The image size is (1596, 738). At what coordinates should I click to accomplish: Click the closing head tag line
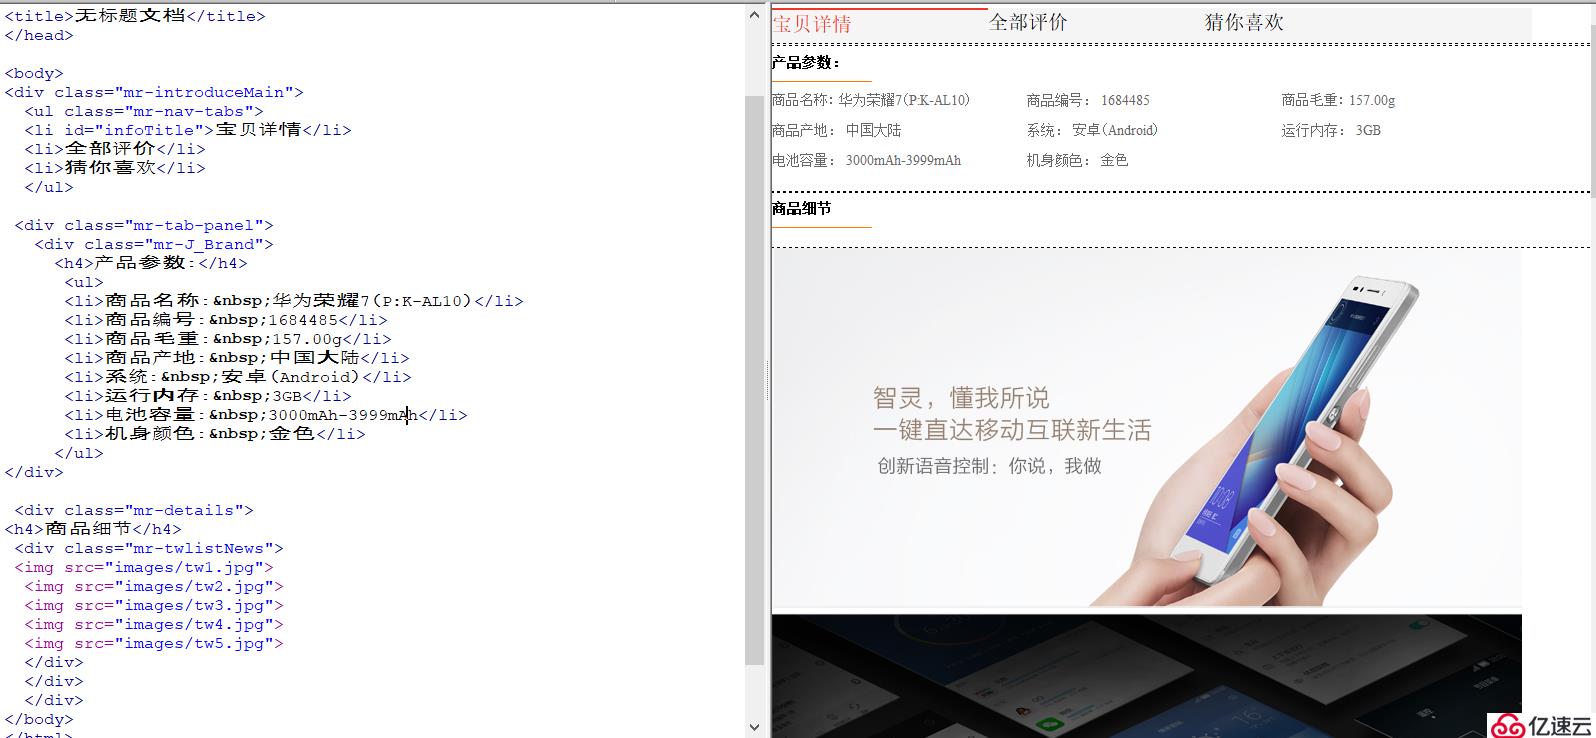point(39,35)
